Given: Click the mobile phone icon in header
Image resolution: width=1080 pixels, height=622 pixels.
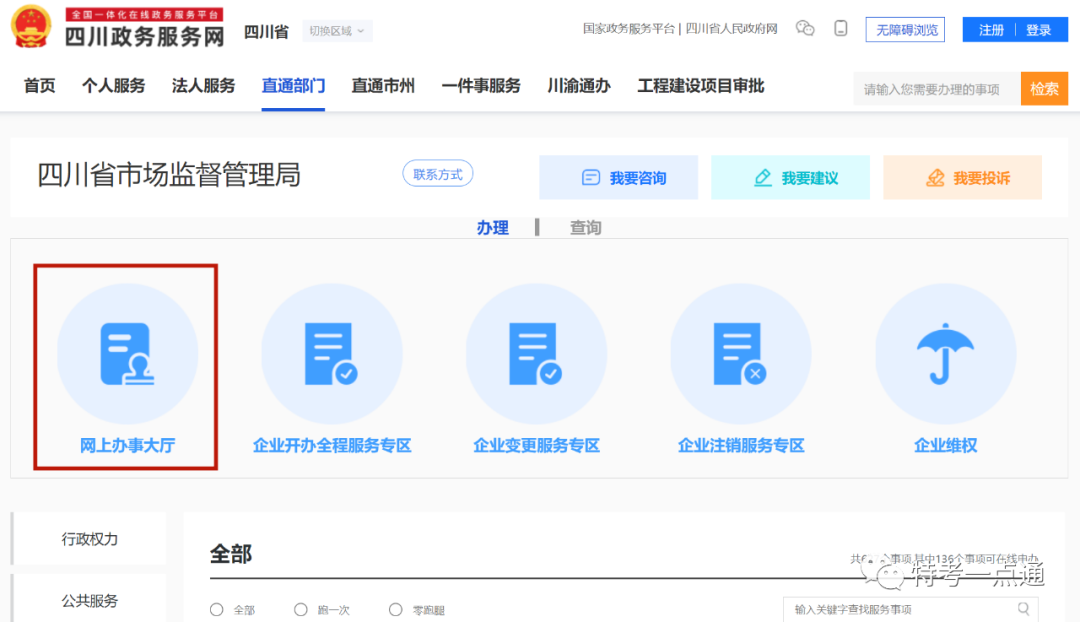Looking at the screenshot, I should [x=840, y=28].
